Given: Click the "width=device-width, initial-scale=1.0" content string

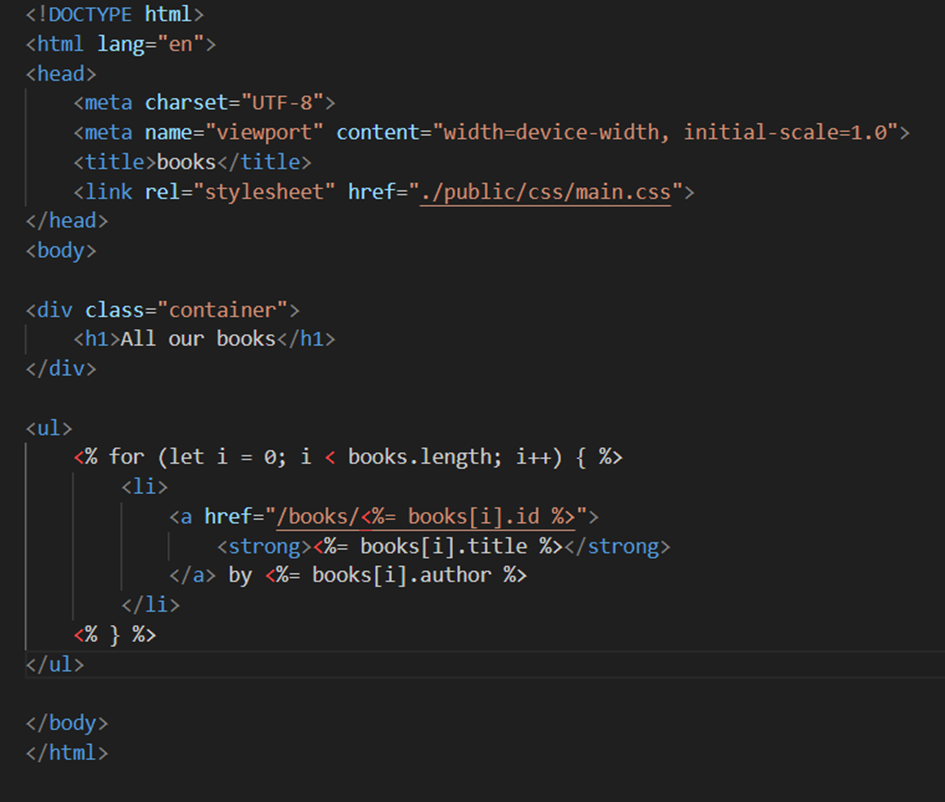Looking at the screenshot, I should [665, 132].
